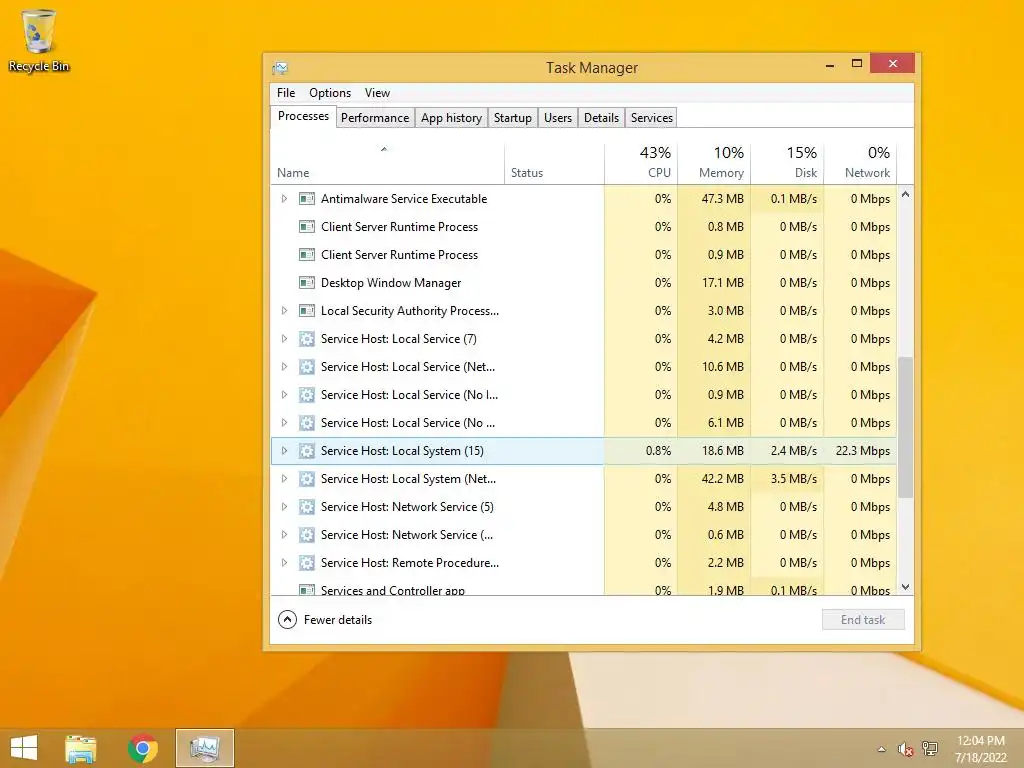Switch to the Details tab
The image size is (1024, 768).
click(x=601, y=118)
